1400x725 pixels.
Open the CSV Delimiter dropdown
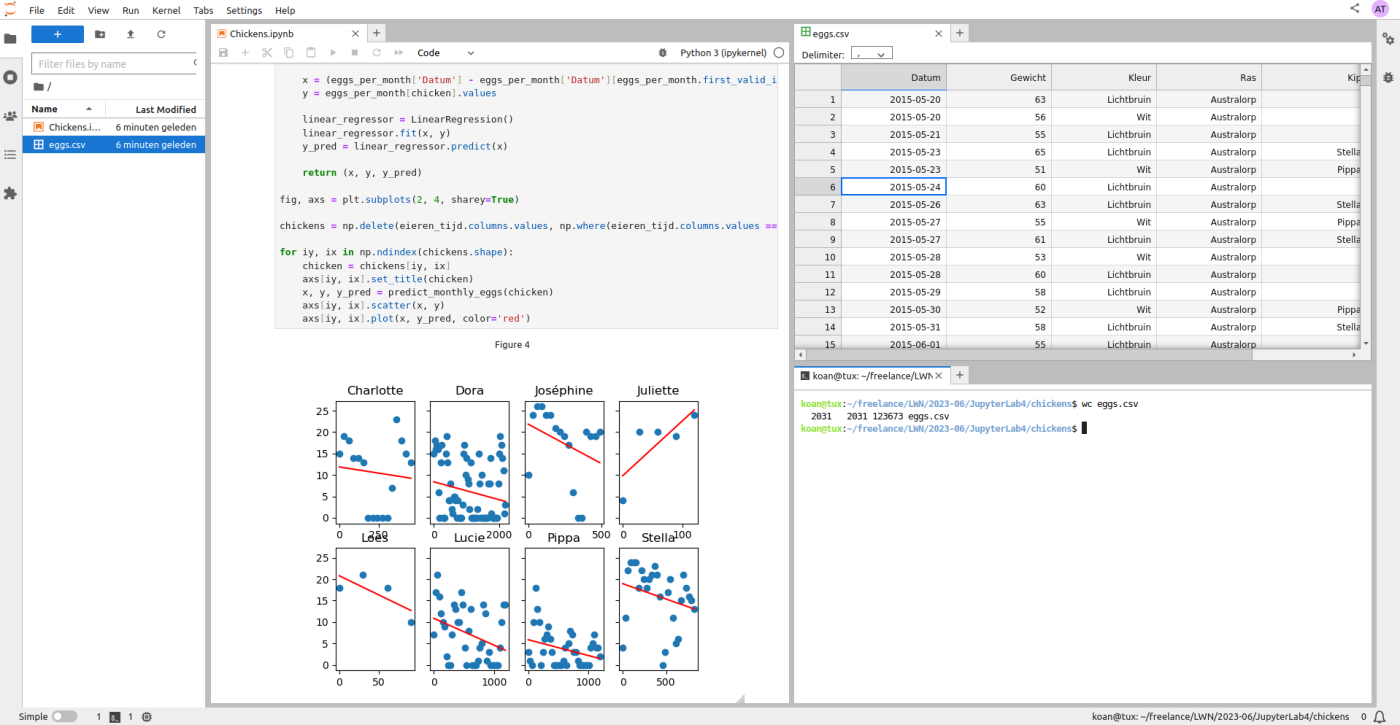869,54
